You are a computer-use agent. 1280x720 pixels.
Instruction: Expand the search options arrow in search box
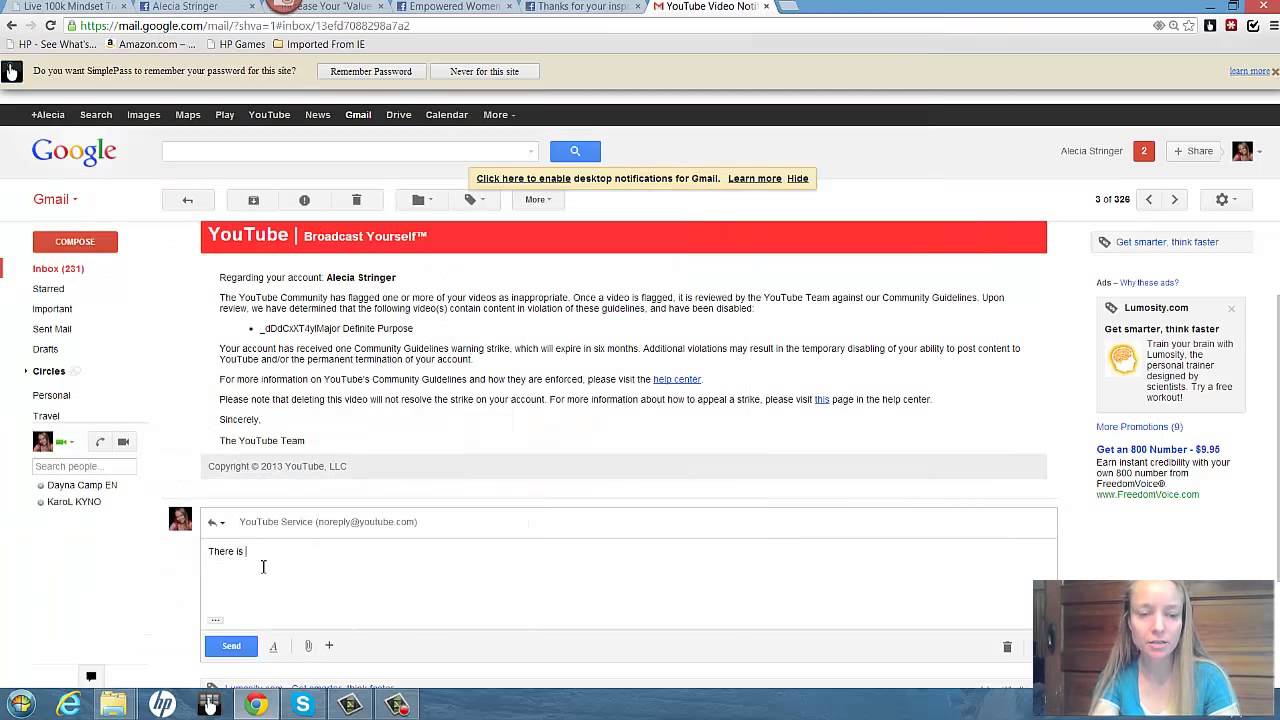click(531, 152)
